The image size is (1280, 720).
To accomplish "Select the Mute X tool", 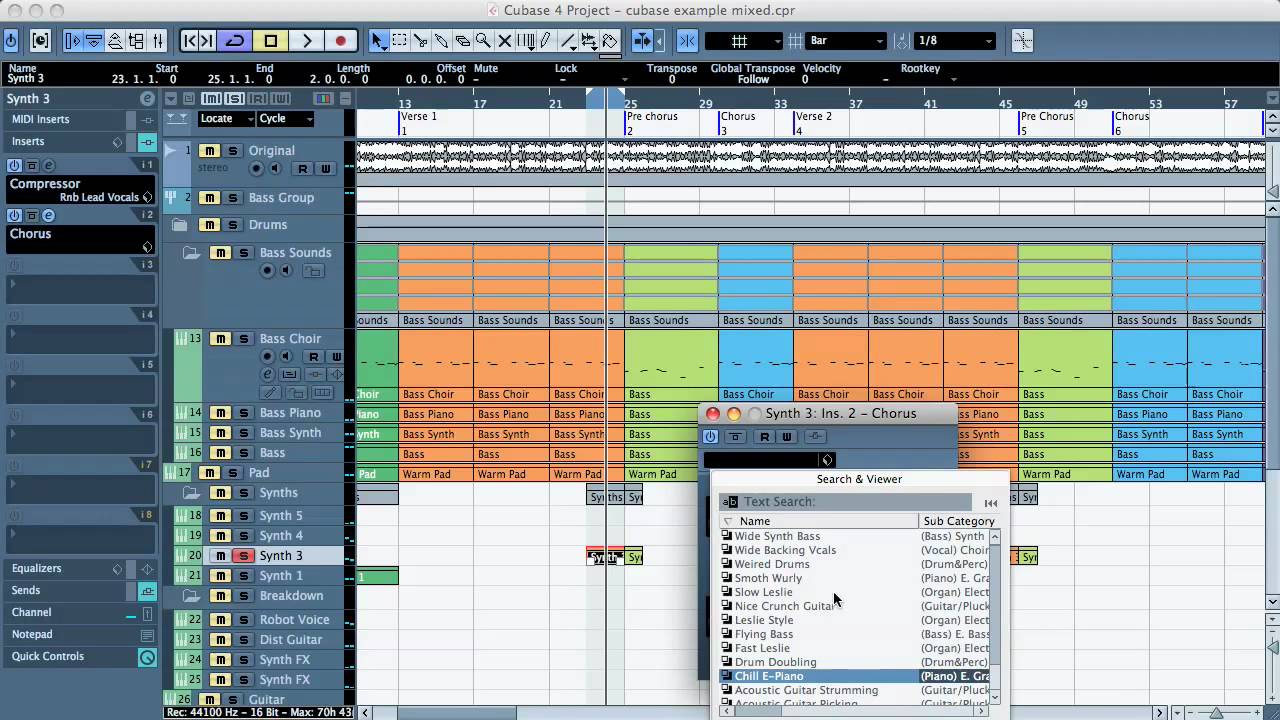I will [x=504, y=41].
